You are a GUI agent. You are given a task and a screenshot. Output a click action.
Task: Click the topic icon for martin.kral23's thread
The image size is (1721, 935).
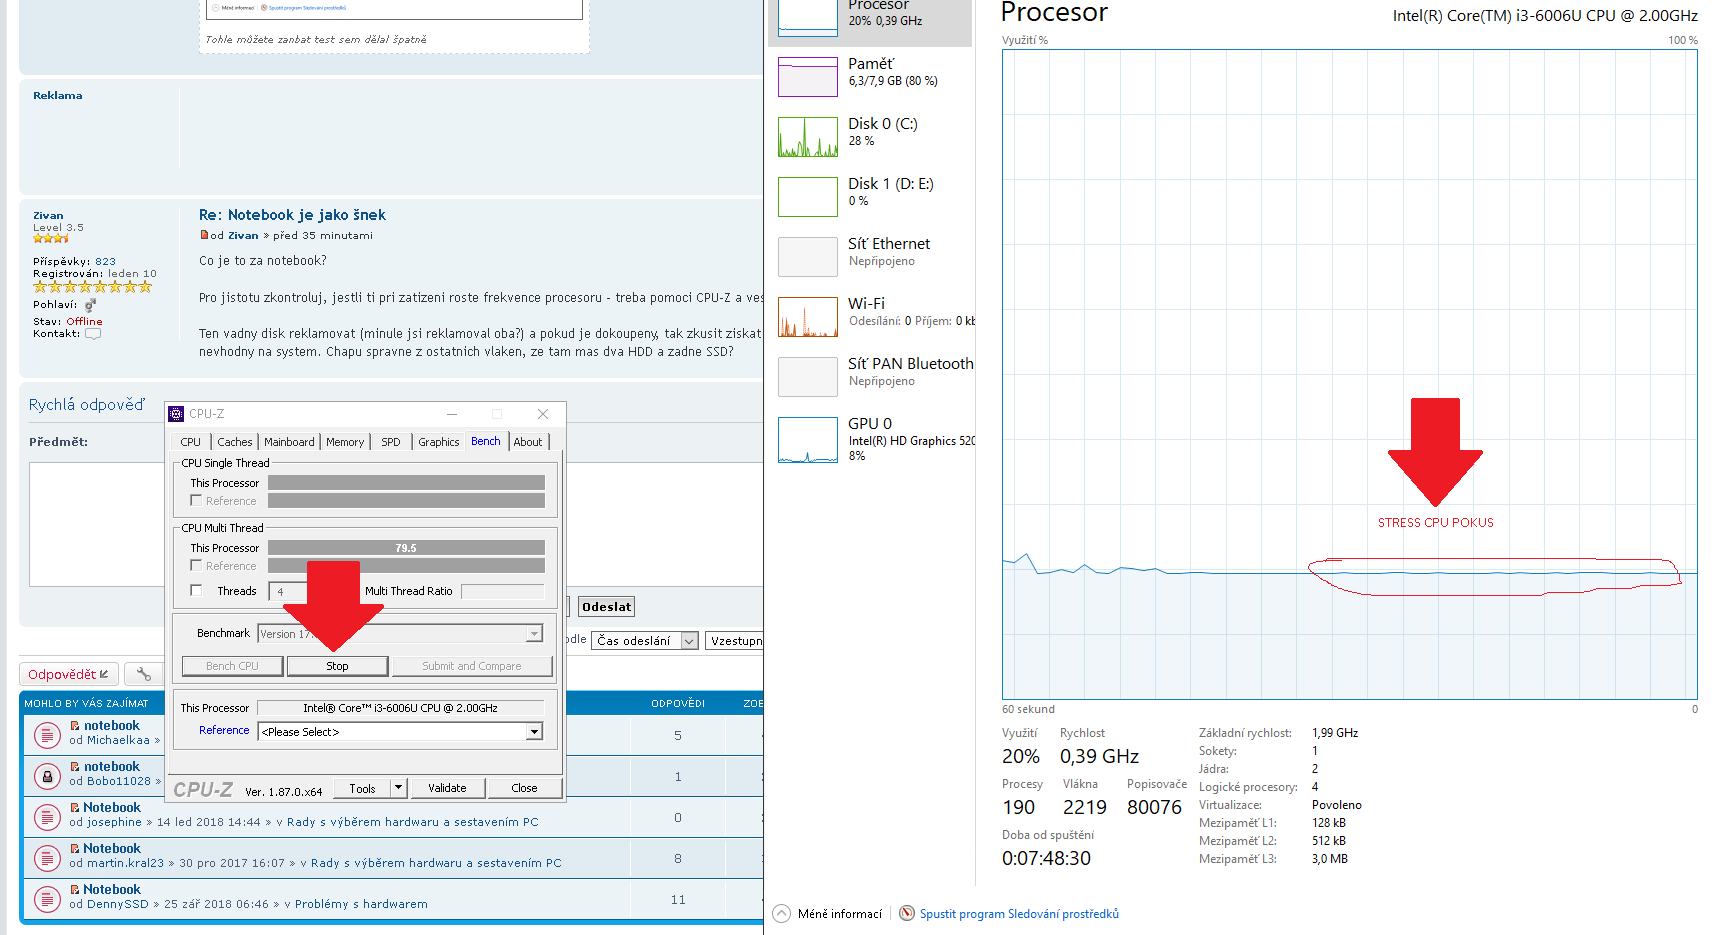47,858
